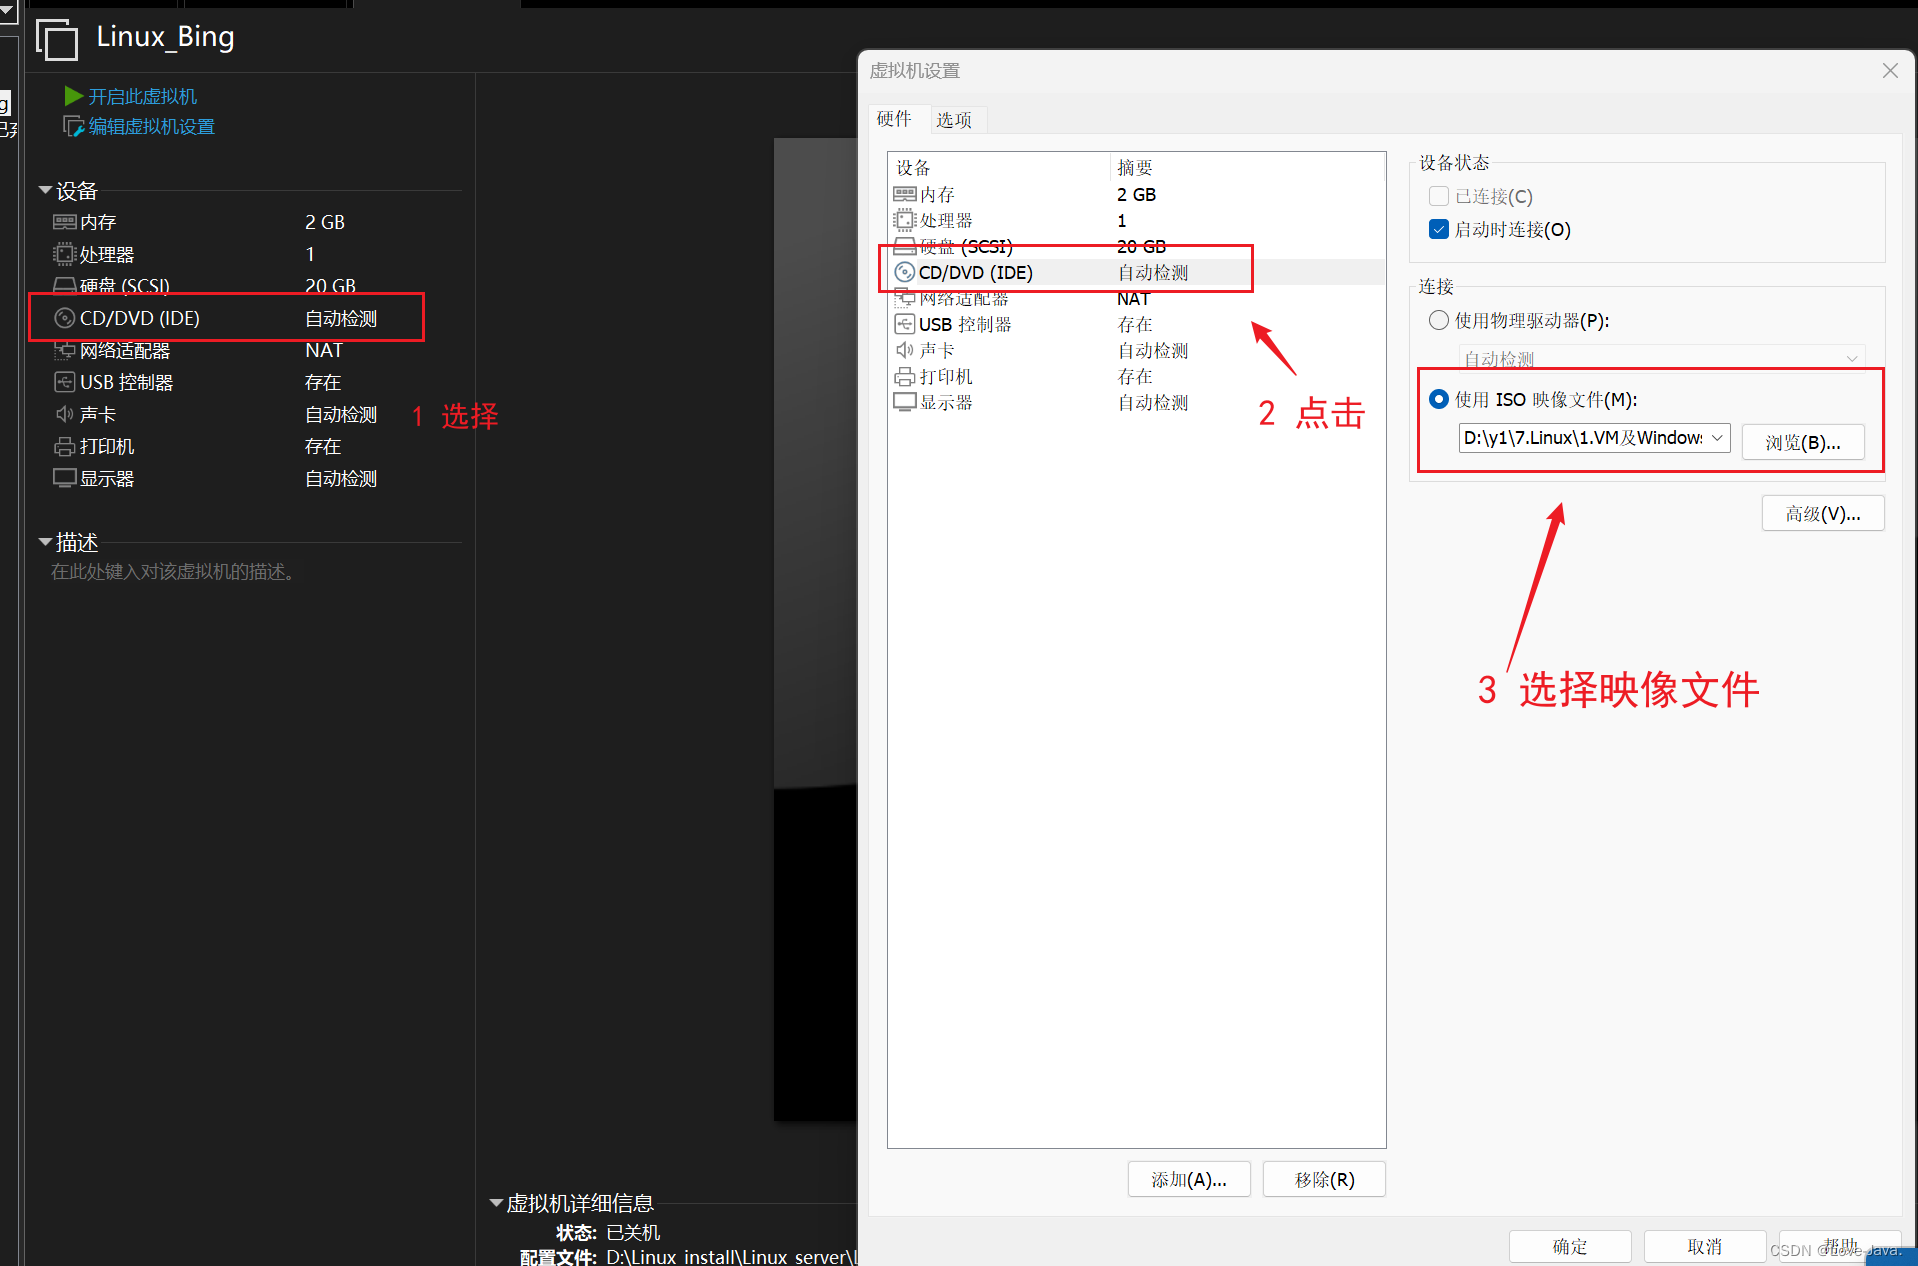Click 内存 entry in main window device list
Image resolution: width=1918 pixels, height=1266 pixels.
[x=98, y=222]
